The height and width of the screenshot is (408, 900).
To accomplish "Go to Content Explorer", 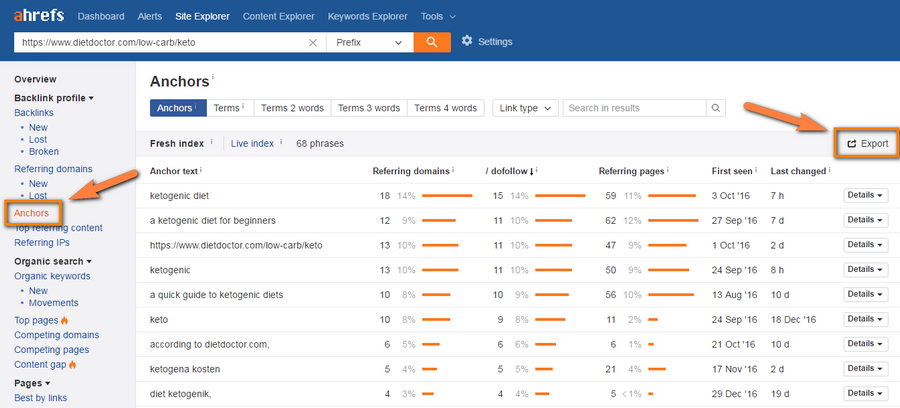I will [278, 16].
